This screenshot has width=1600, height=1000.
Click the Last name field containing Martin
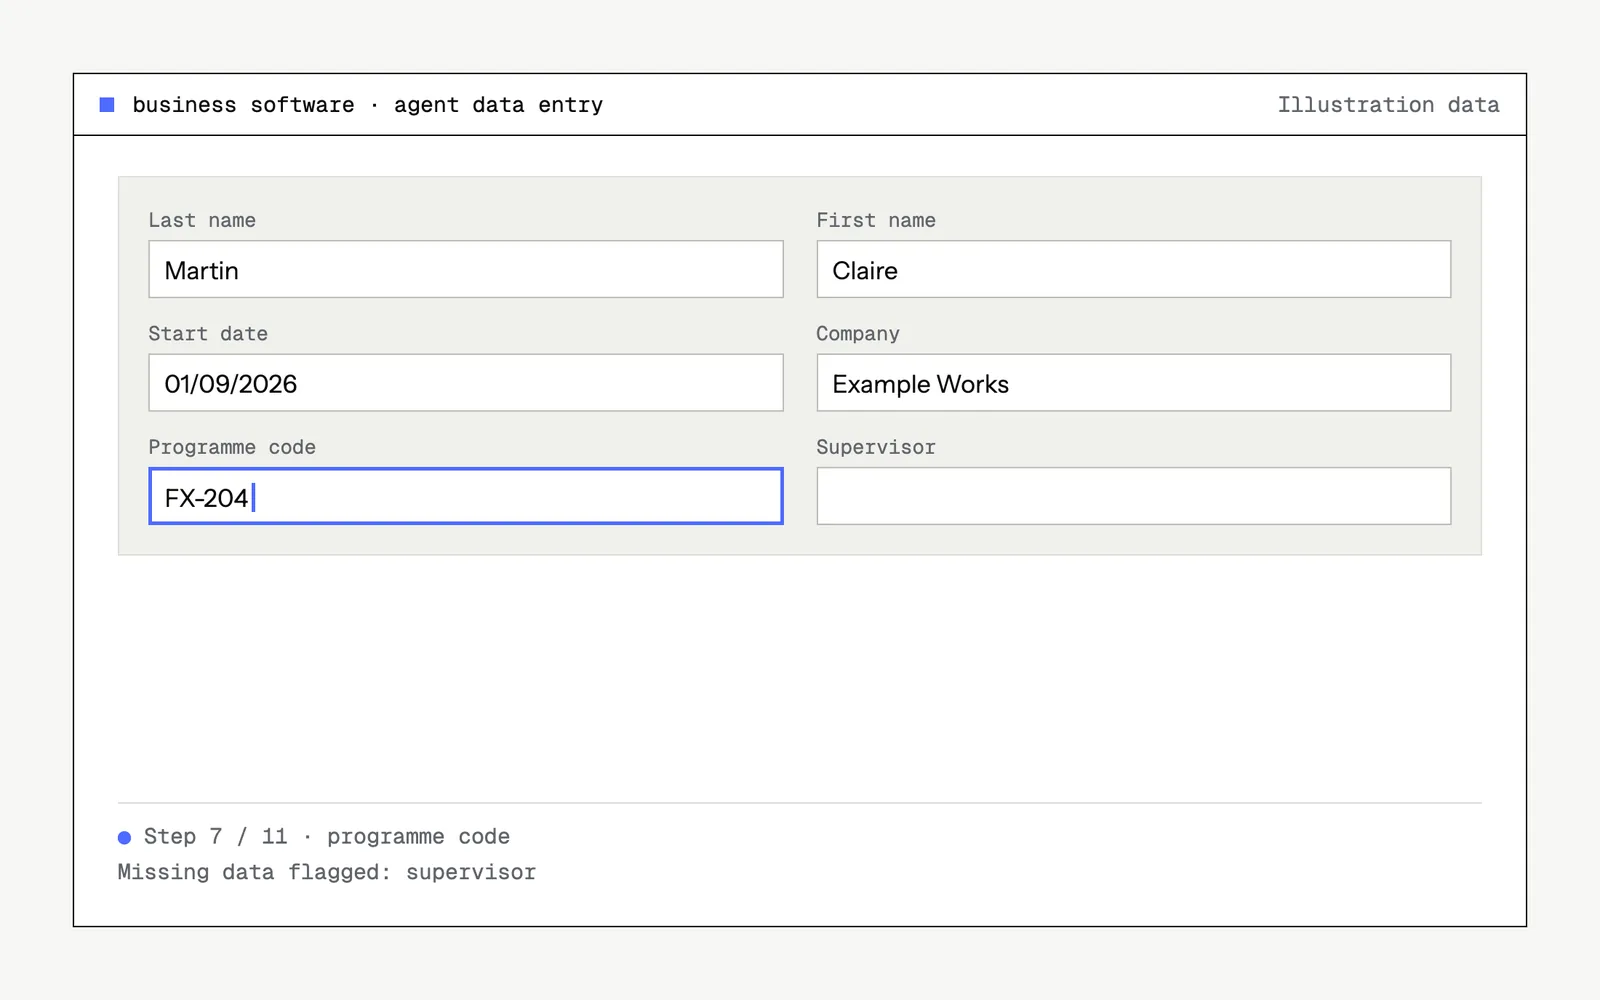click(466, 269)
